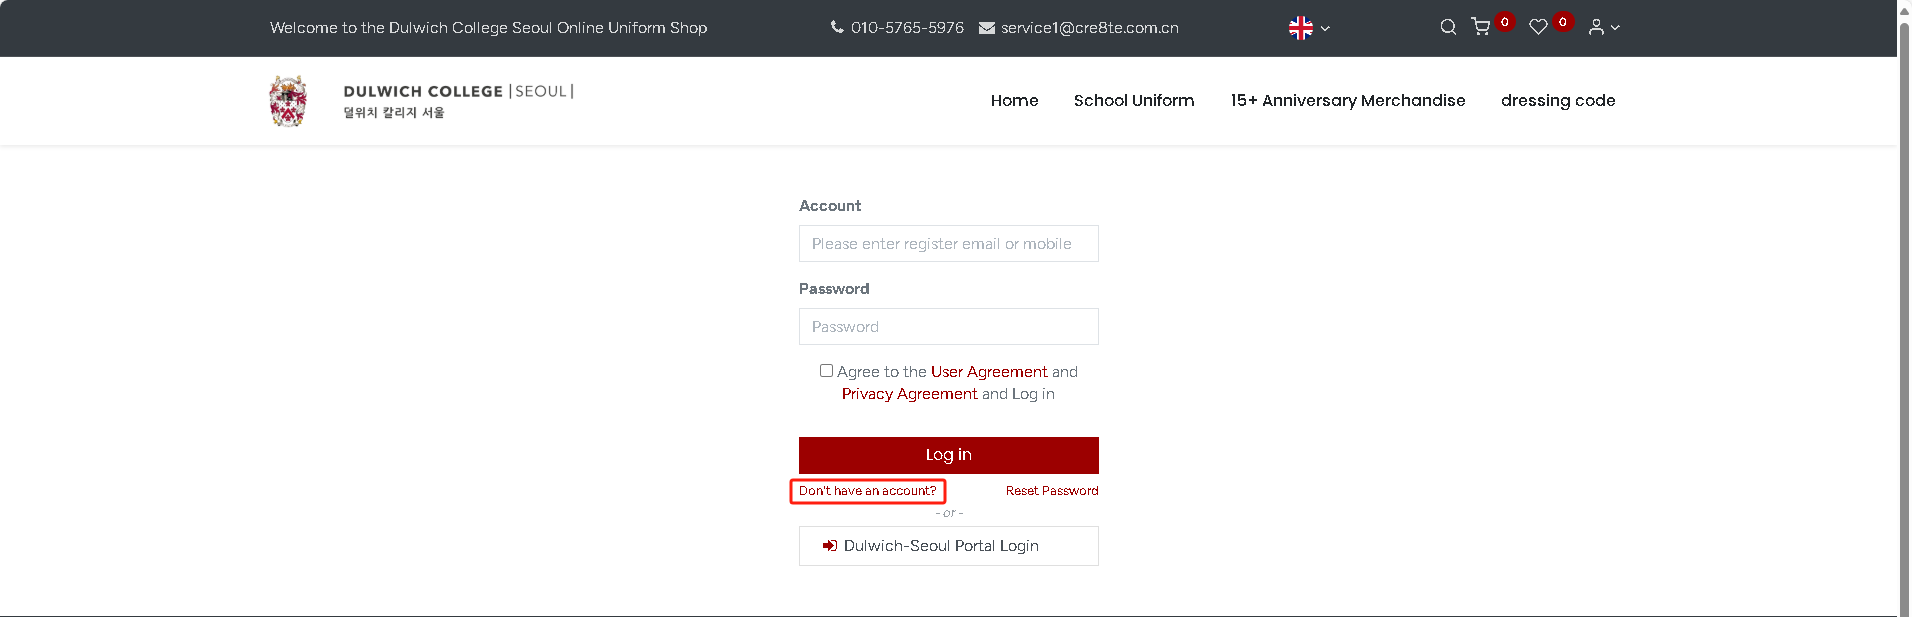
Task: Click the Password input field
Action: point(948,327)
